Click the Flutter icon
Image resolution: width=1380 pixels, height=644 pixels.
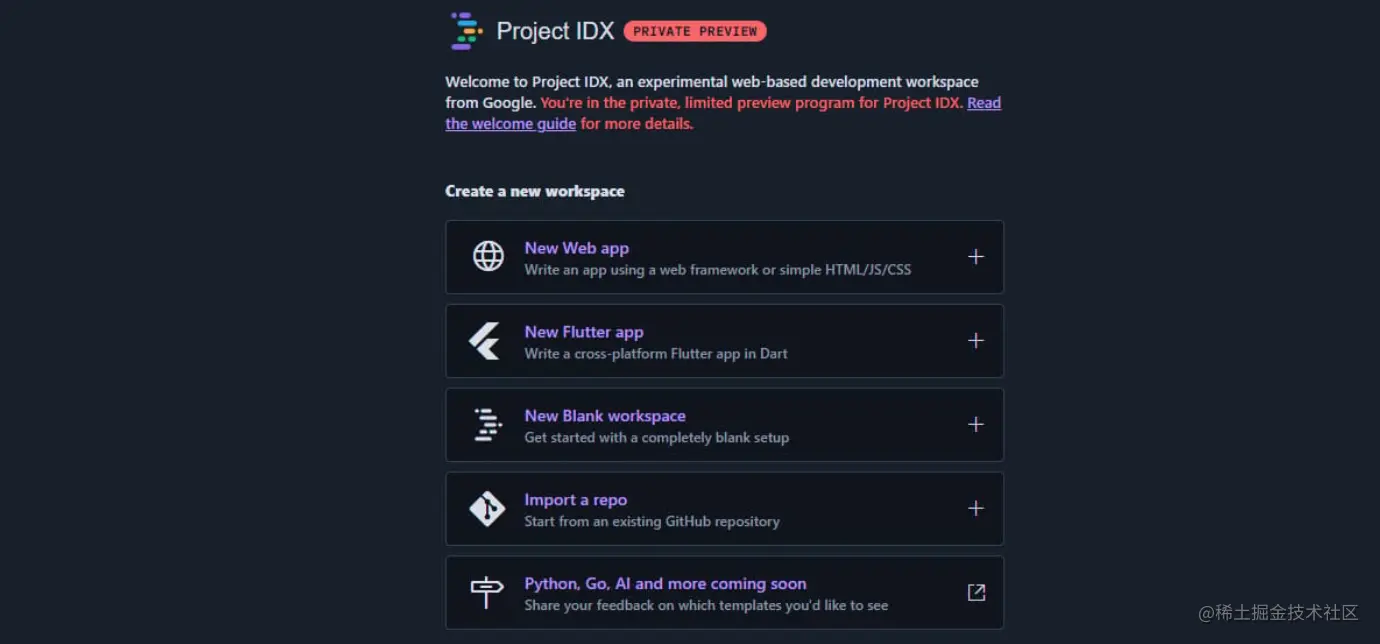click(x=486, y=340)
